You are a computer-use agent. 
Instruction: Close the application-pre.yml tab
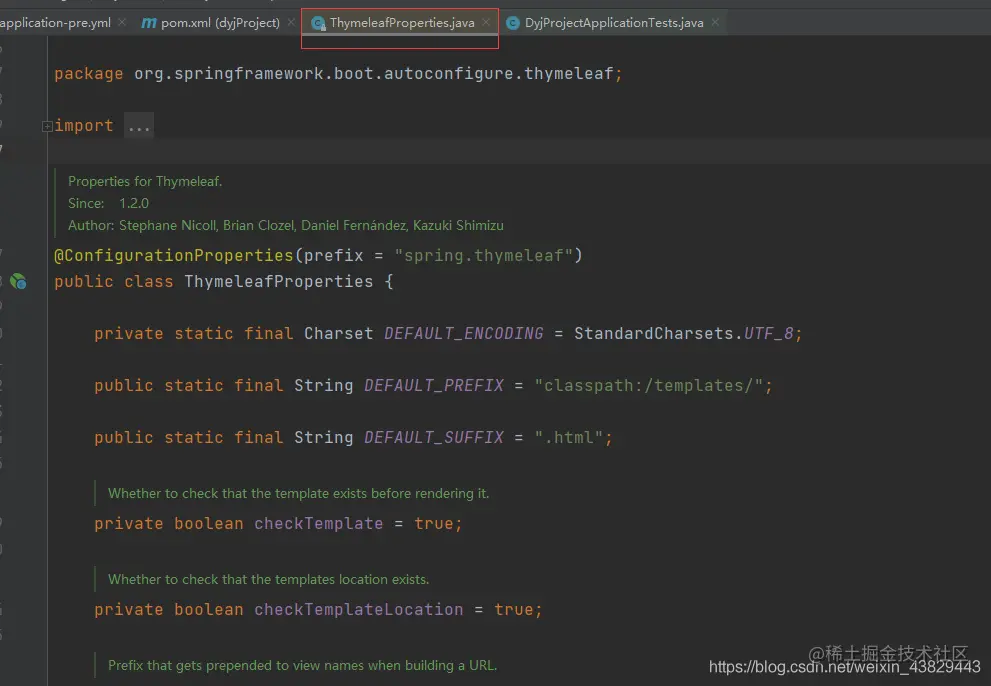pyautogui.click(x=122, y=22)
